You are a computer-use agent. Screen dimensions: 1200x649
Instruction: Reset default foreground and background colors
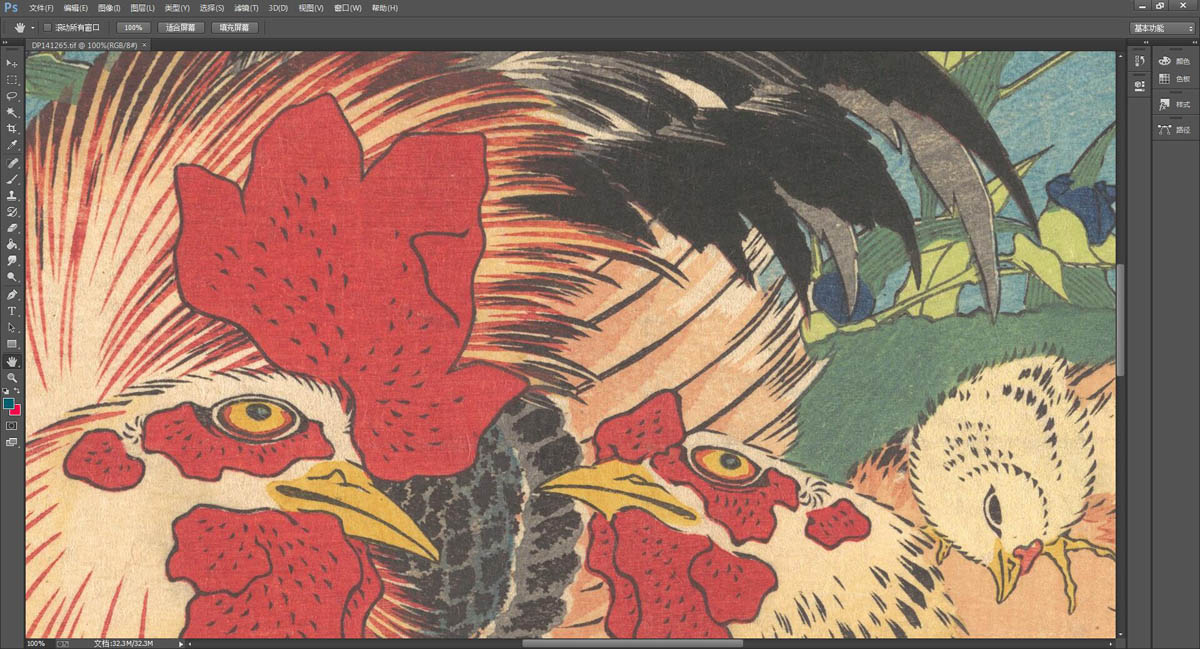(x=6, y=391)
